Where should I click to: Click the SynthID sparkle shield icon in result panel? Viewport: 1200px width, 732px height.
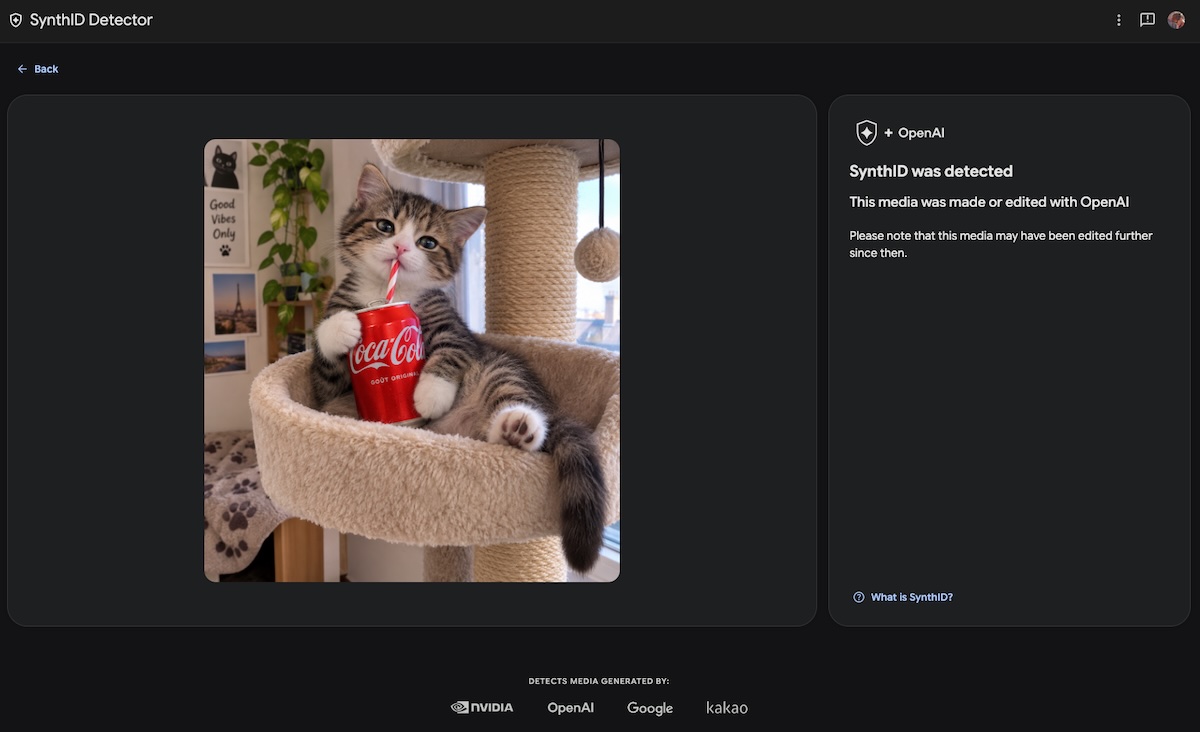(x=866, y=133)
